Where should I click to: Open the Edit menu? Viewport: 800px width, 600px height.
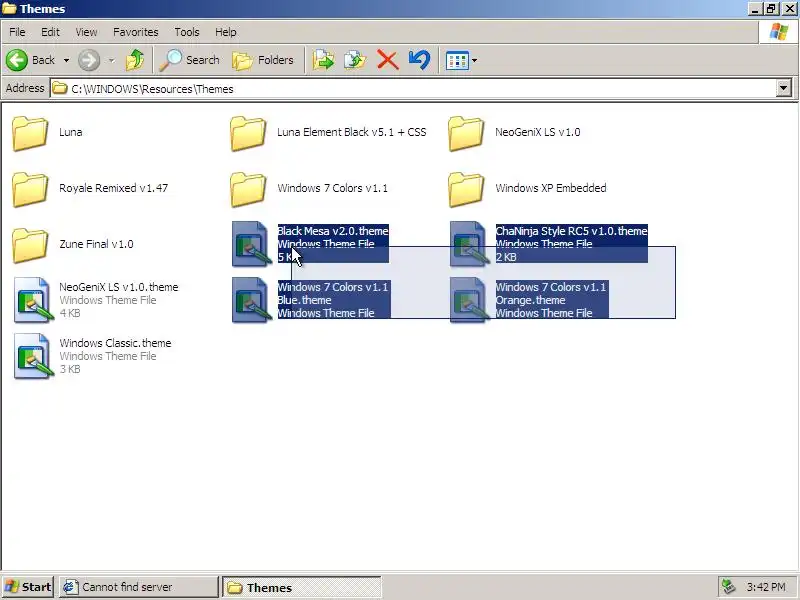coord(50,32)
